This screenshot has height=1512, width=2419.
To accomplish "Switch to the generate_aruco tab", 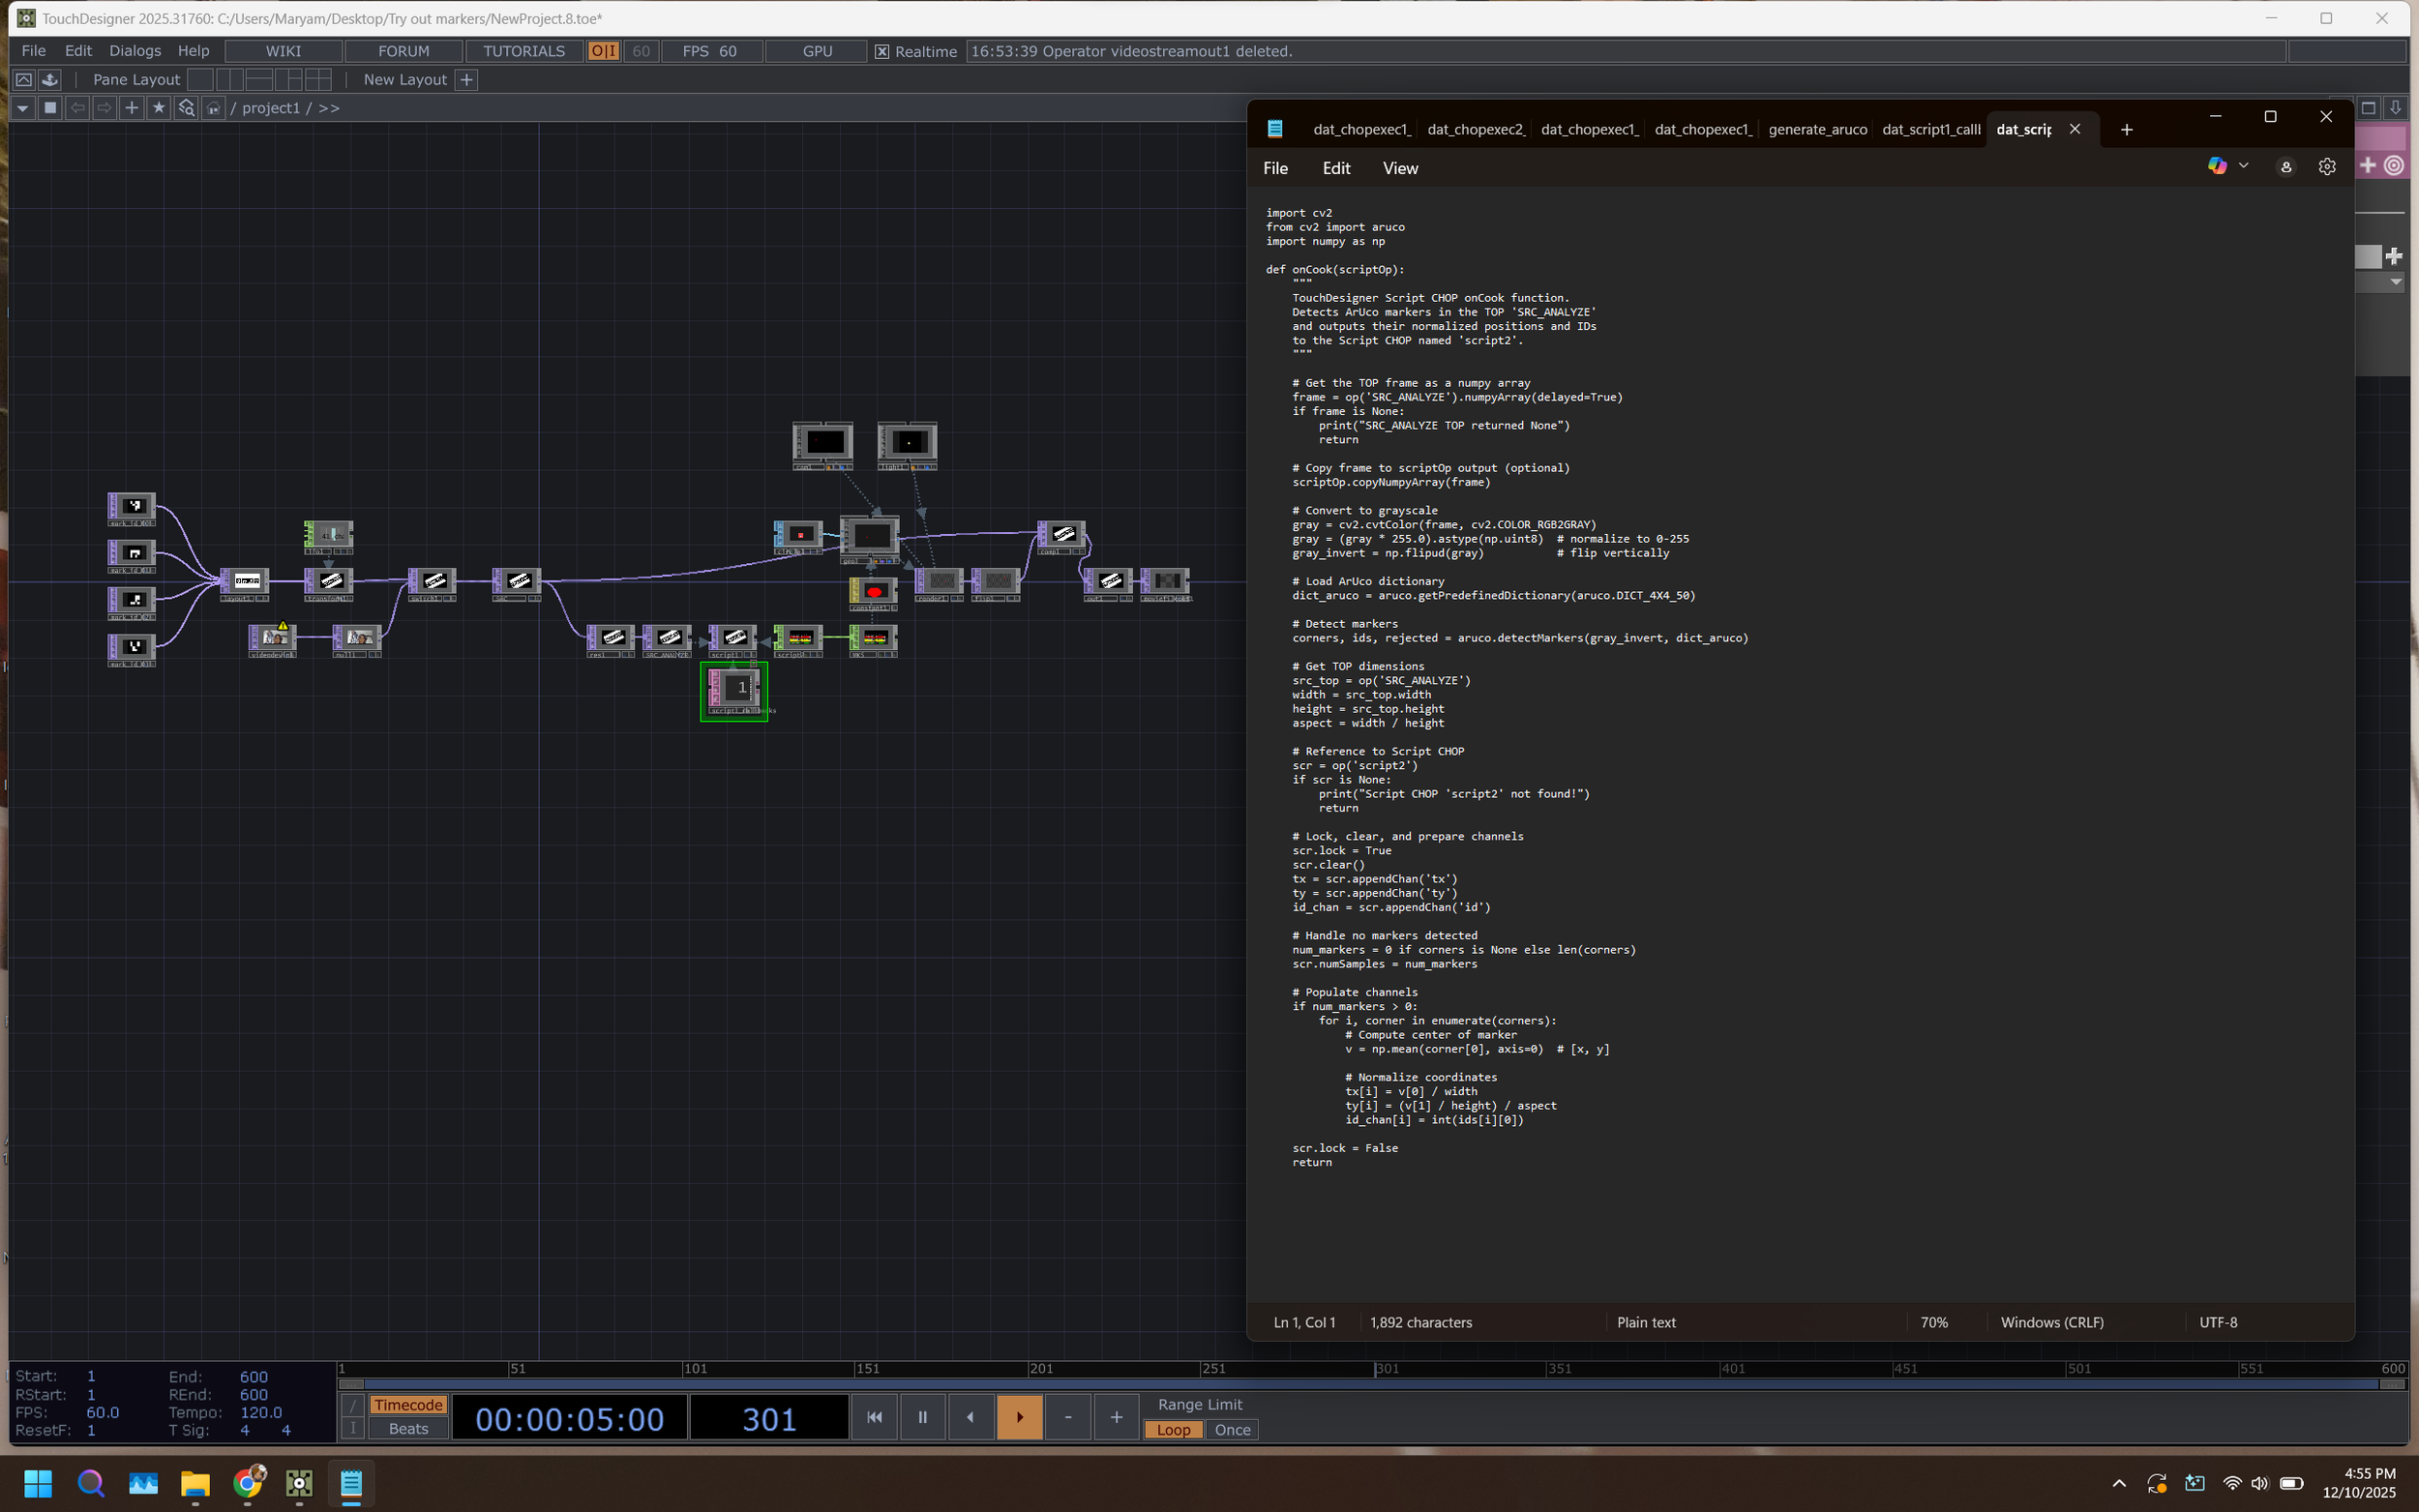I will 1816,129.
